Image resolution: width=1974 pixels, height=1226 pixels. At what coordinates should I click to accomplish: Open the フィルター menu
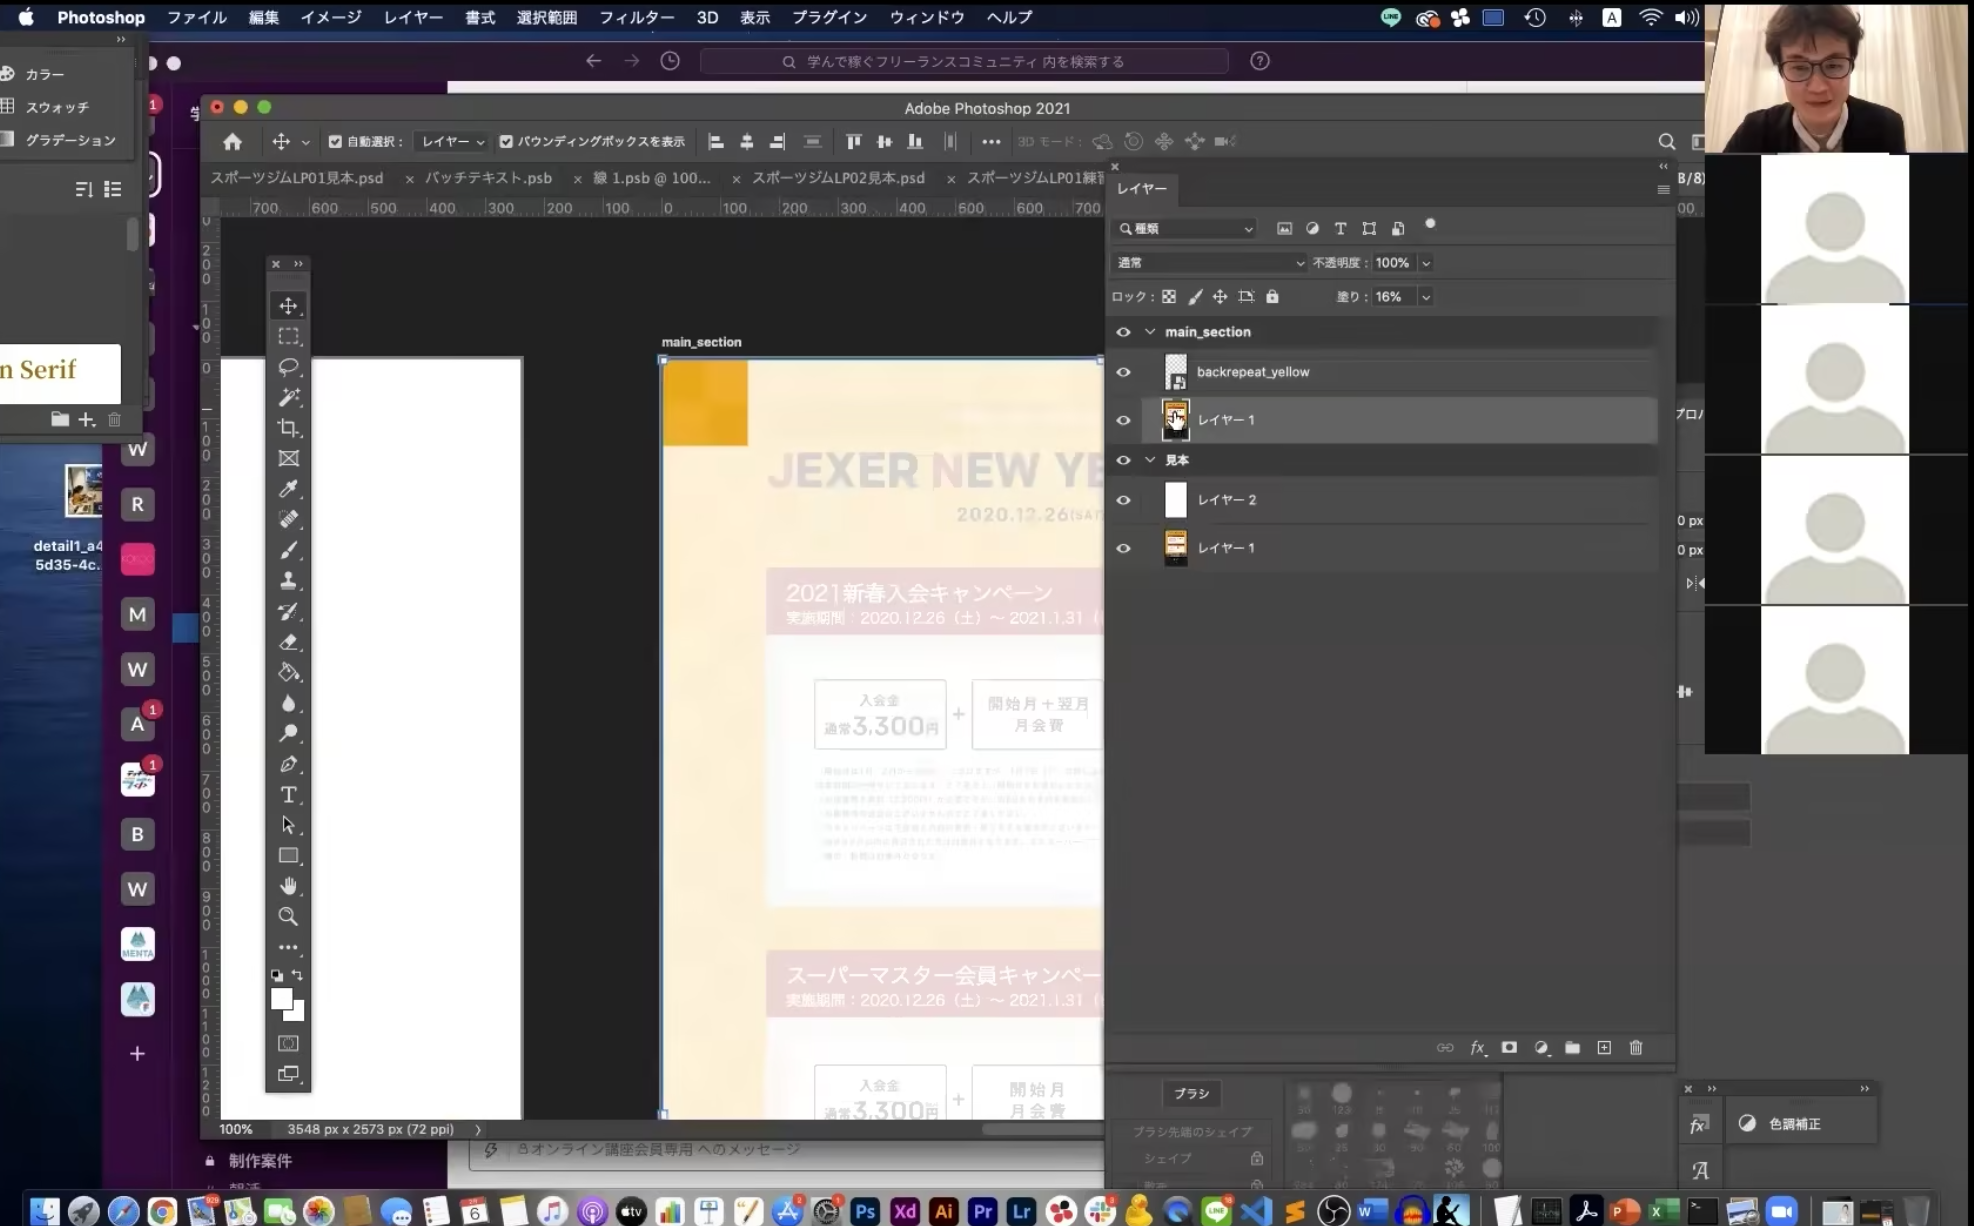636,17
